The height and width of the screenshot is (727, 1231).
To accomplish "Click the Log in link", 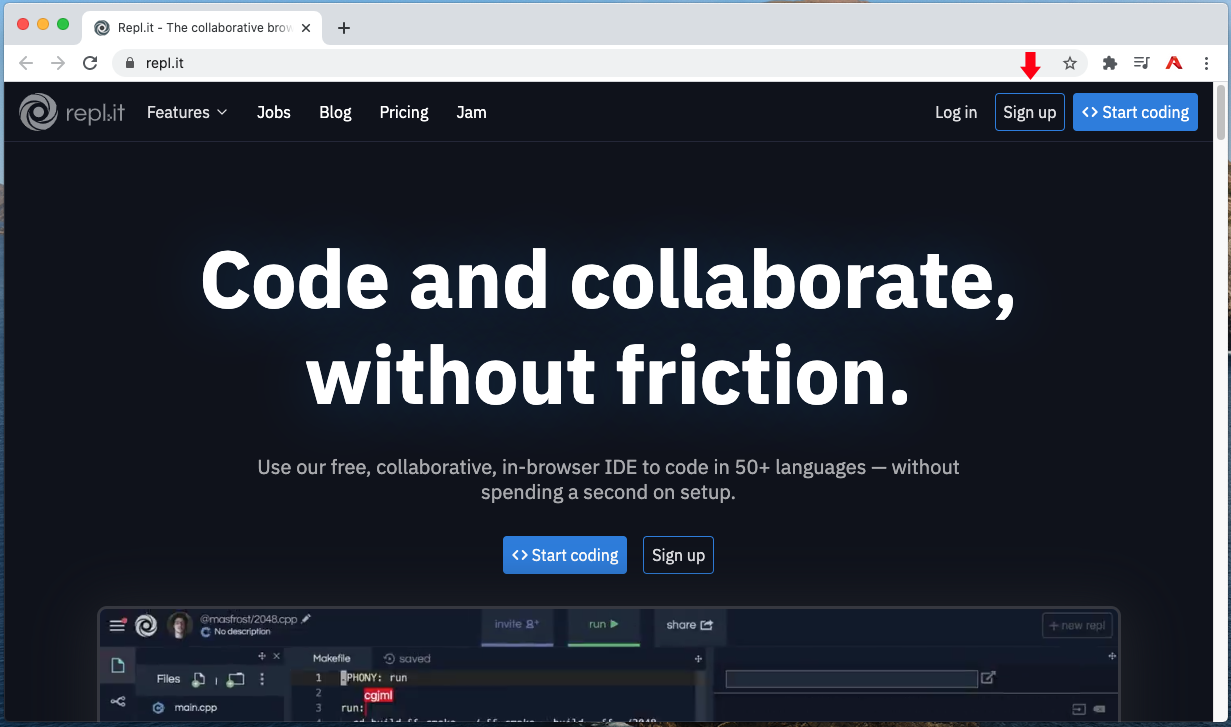I will click(x=956, y=112).
